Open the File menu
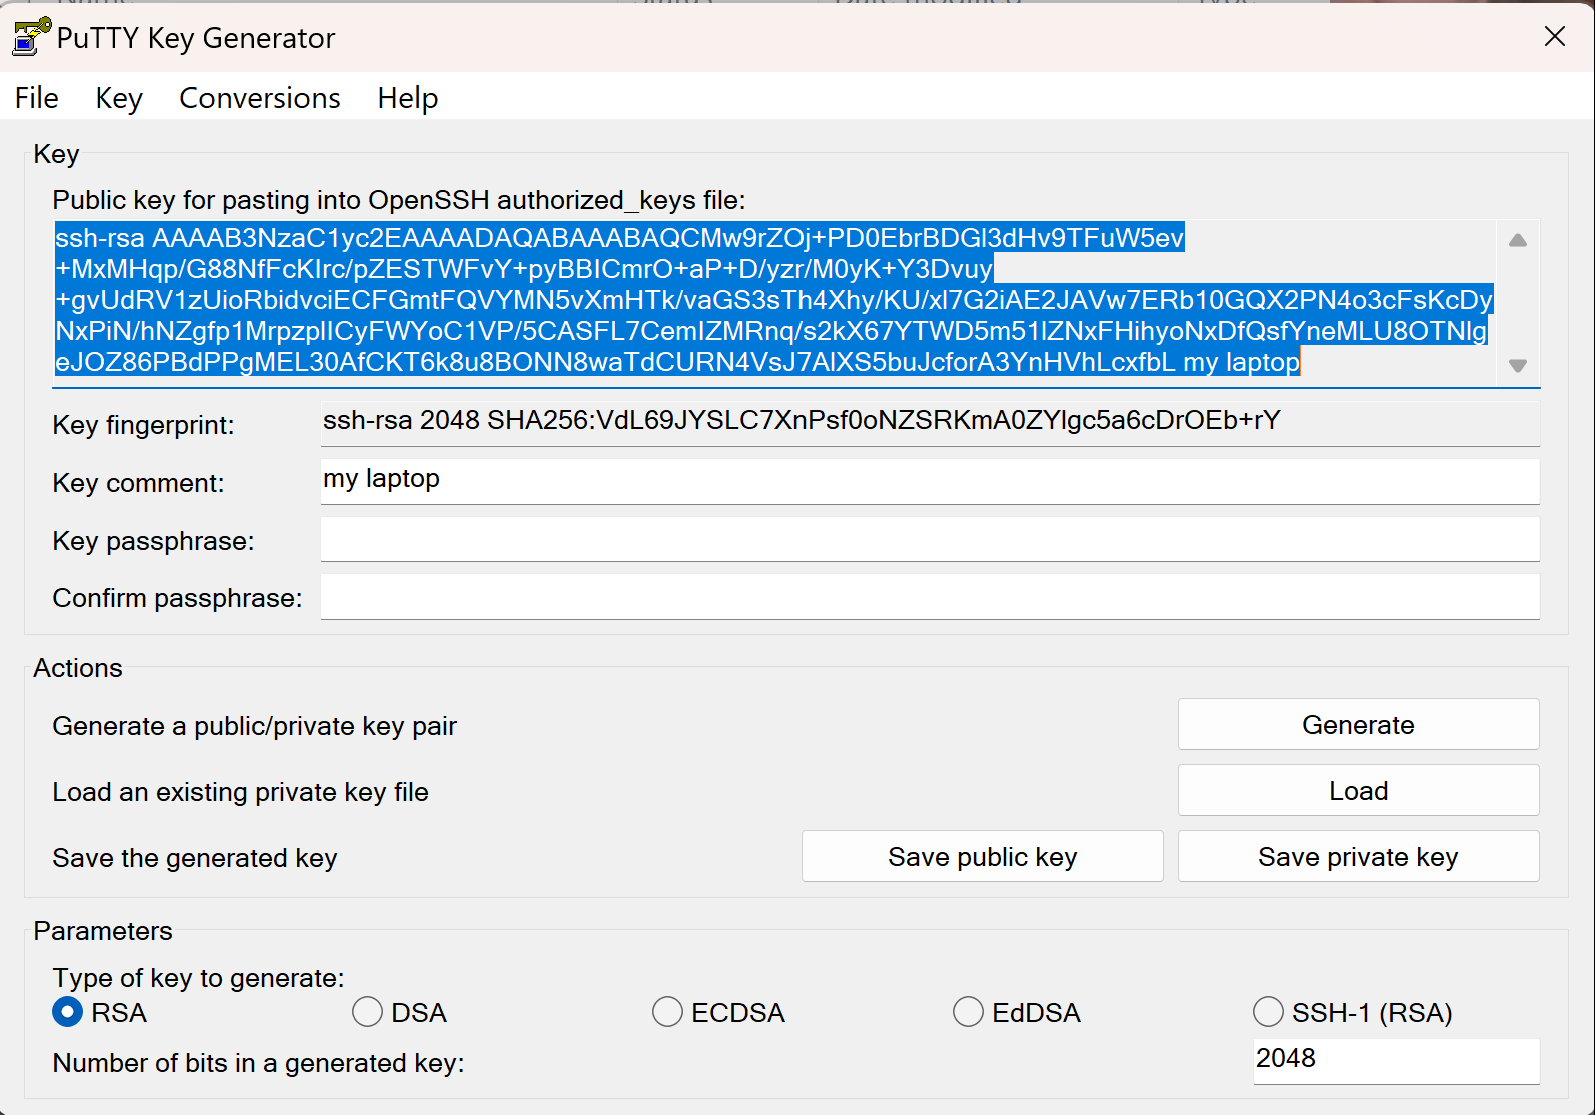 (x=37, y=98)
